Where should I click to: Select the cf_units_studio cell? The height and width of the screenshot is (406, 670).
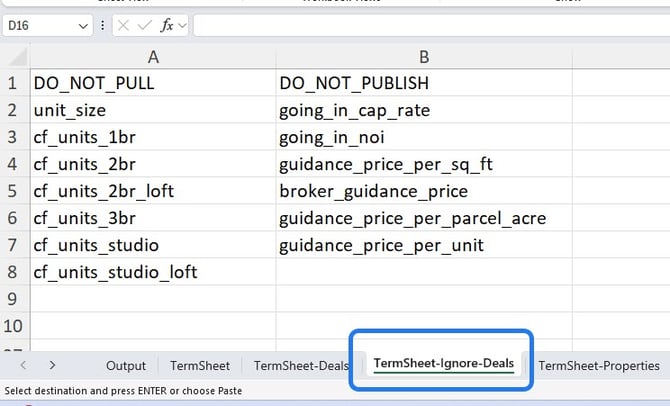tap(153, 244)
